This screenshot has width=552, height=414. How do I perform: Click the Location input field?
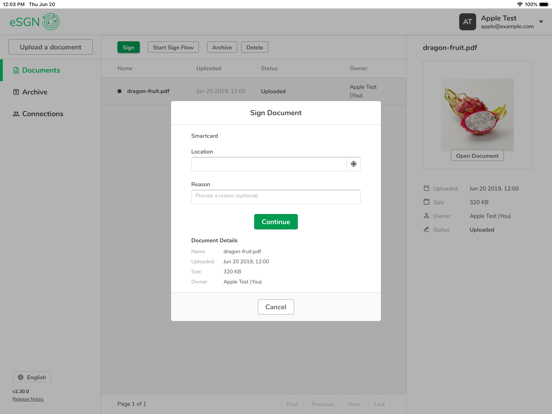pos(269,164)
